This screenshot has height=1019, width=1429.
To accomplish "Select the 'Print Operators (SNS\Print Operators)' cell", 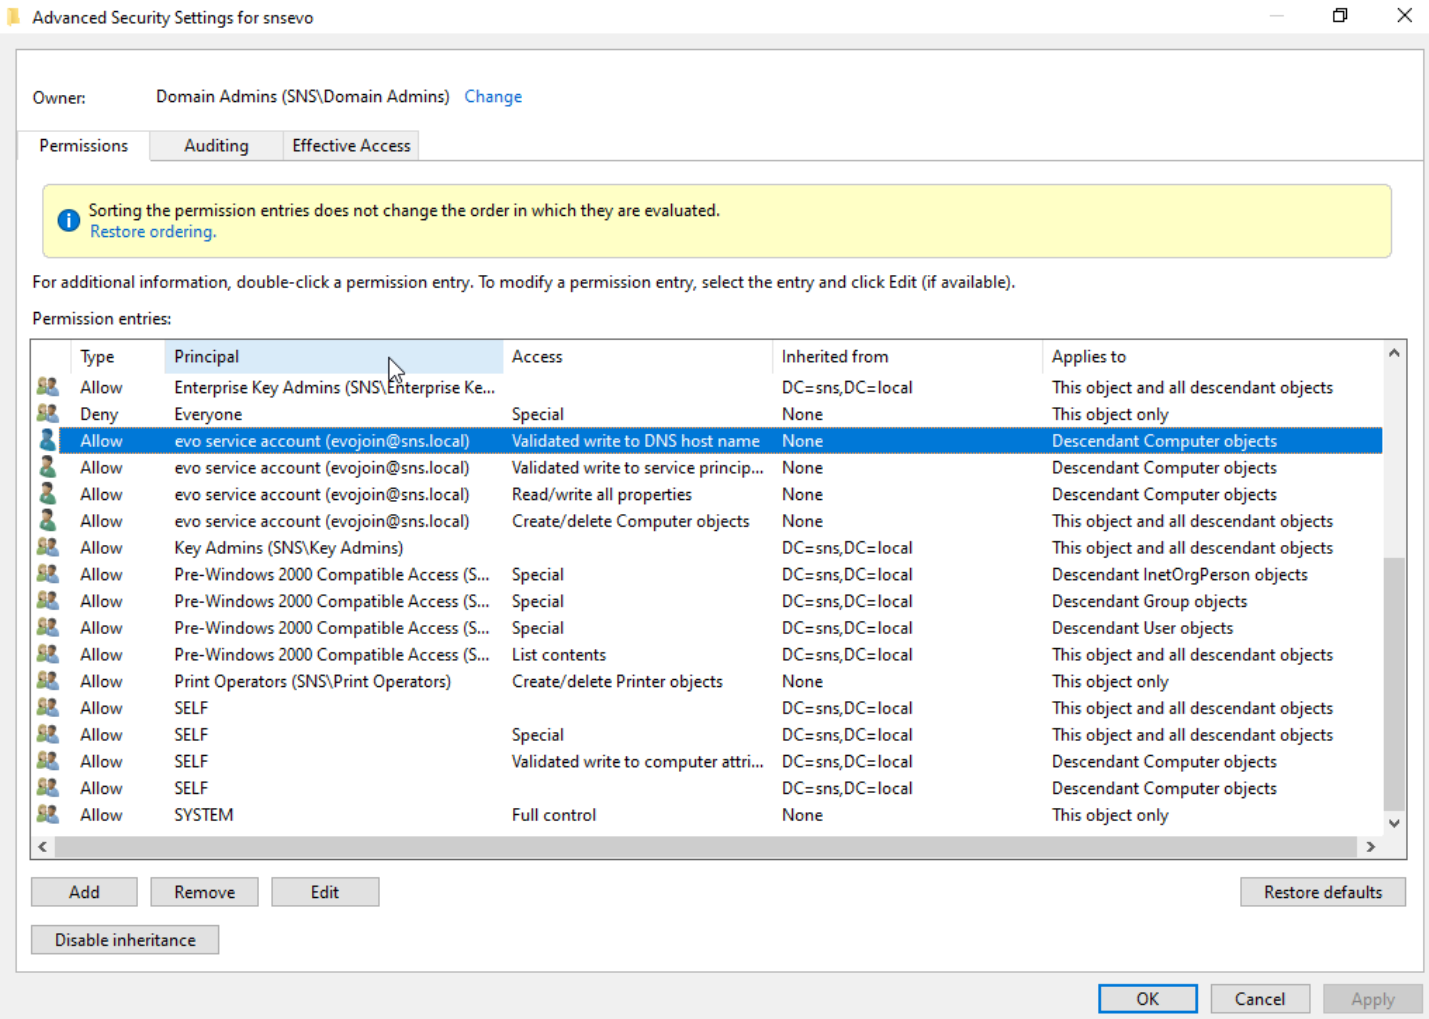I will (x=312, y=681).
